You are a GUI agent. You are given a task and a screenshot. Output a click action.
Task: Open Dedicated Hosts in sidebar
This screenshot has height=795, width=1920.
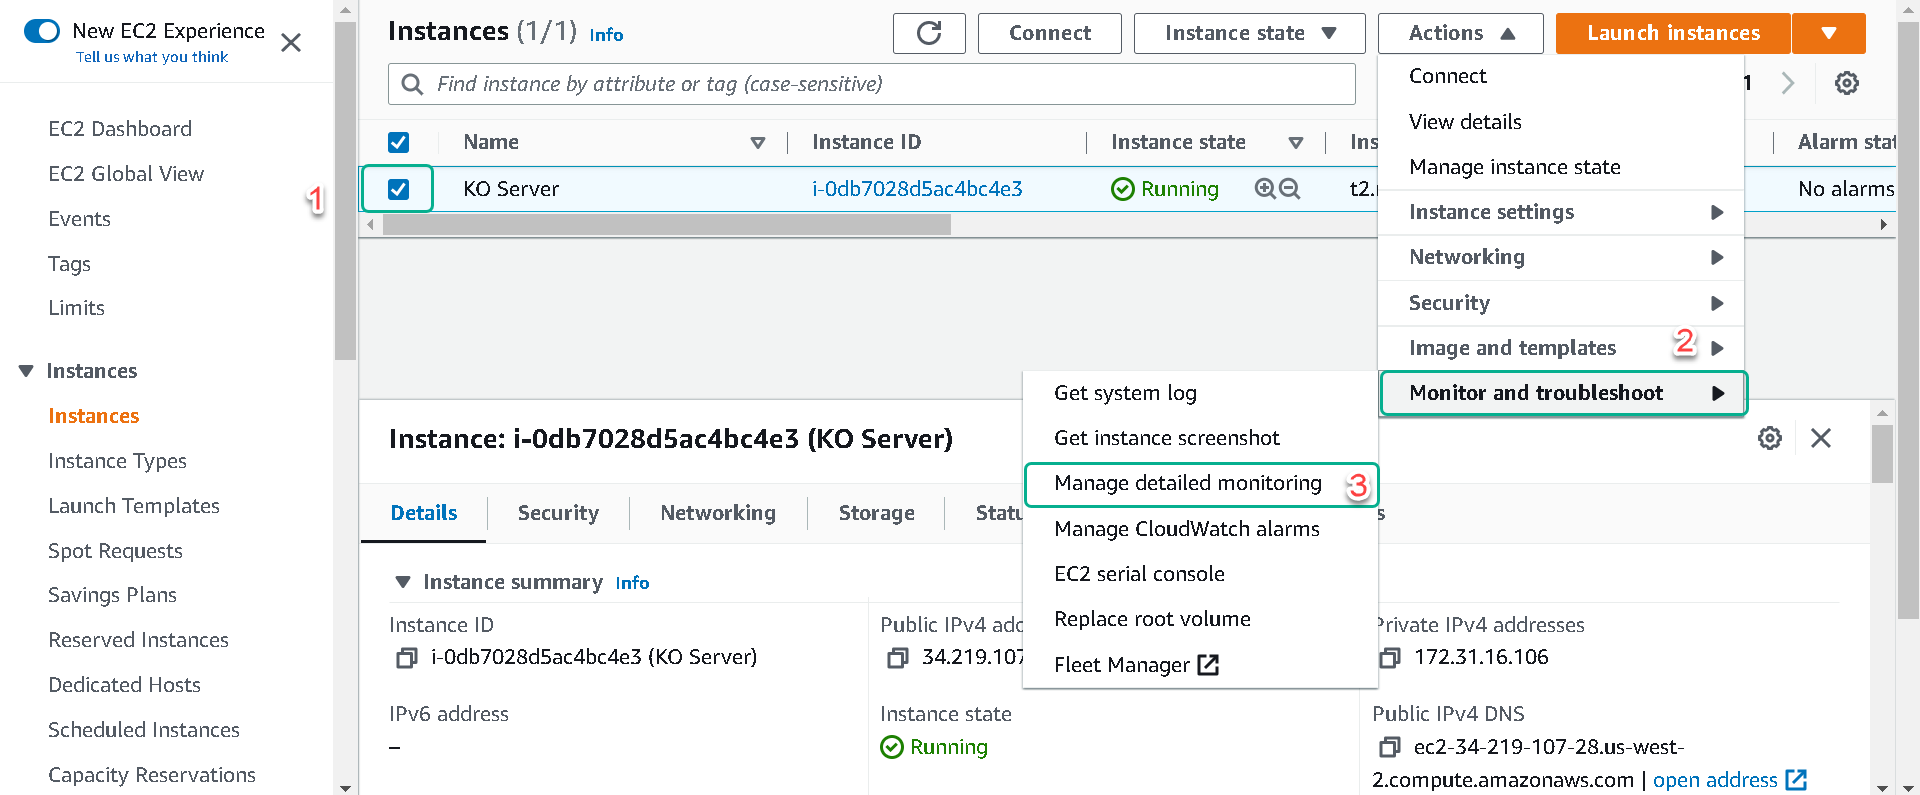(124, 685)
